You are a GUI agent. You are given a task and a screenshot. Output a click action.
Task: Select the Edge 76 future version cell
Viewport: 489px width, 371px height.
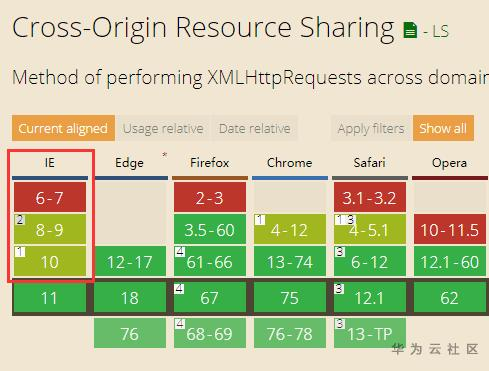pos(130,333)
